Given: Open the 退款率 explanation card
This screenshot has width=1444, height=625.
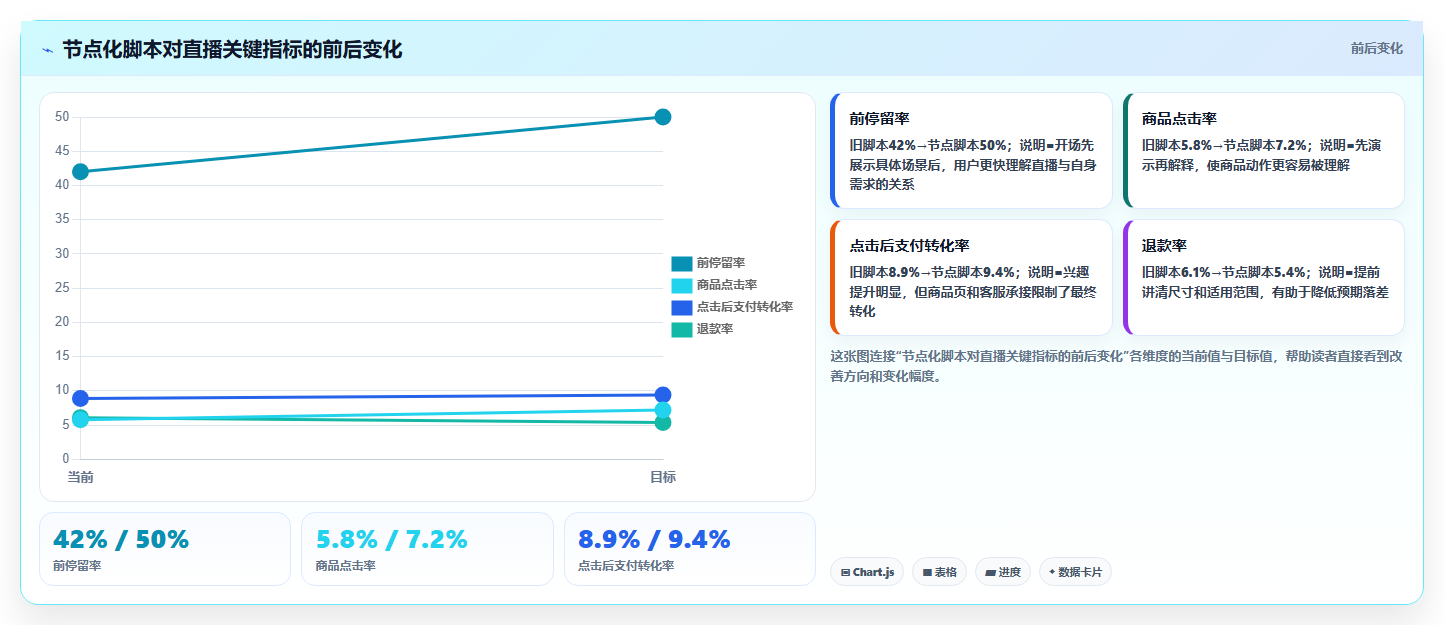Looking at the screenshot, I should 1263,277.
